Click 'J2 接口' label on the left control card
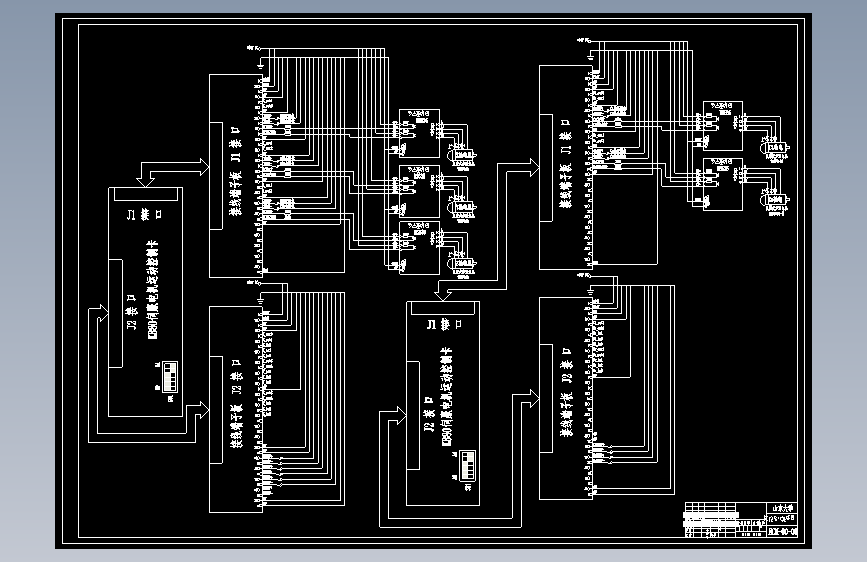 [x=132, y=312]
